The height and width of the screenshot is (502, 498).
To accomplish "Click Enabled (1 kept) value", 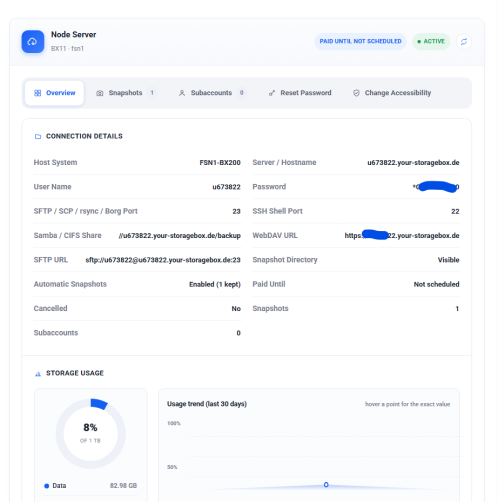I will pyautogui.click(x=215, y=284).
